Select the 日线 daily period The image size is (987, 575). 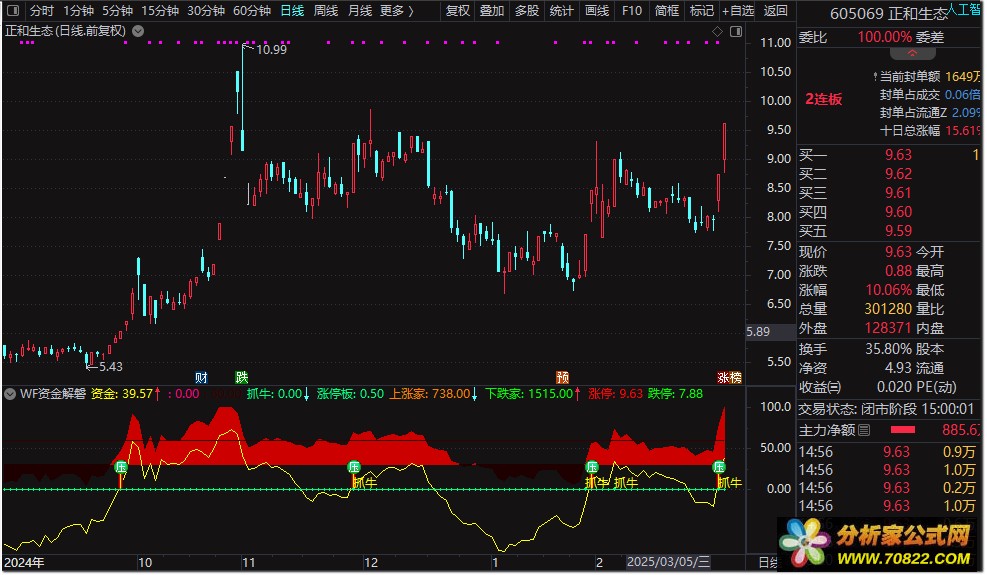pyautogui.click(x=292, y=11)
